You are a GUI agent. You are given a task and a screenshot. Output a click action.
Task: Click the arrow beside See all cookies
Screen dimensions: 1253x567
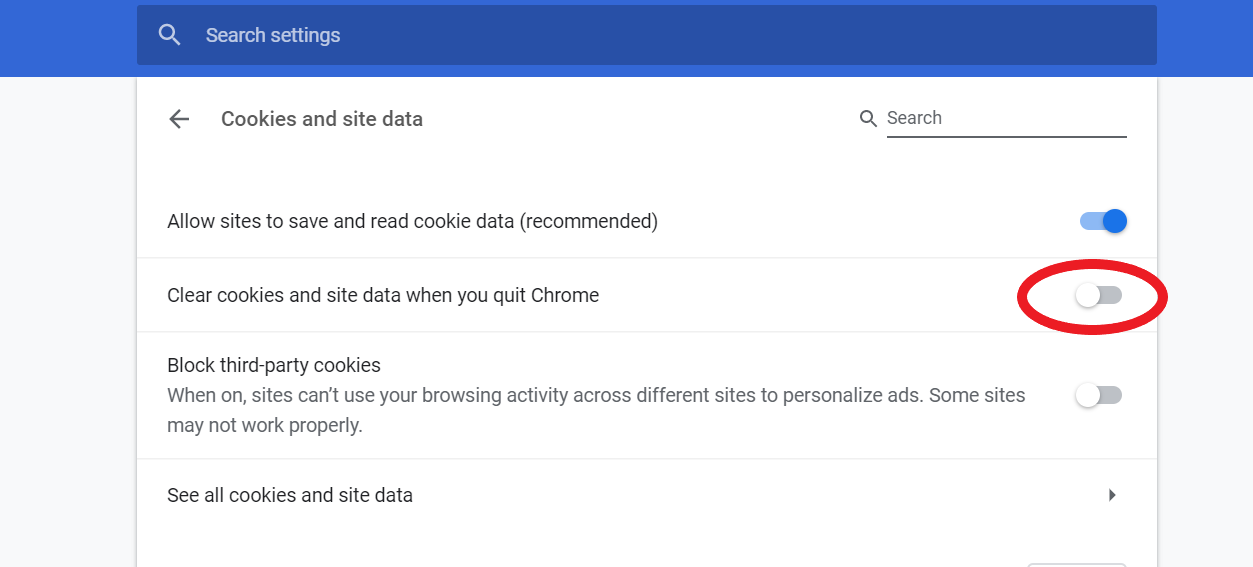point(1112,495)
